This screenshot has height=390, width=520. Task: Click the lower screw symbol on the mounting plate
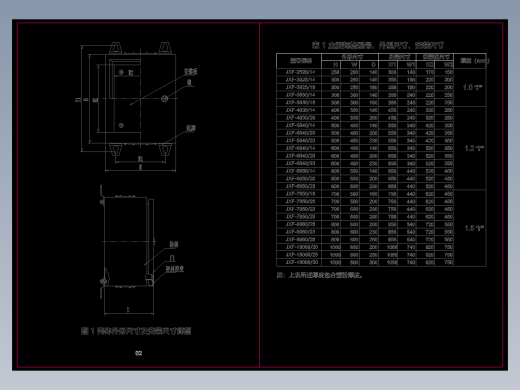pyautogui.click(x=121, y=125)
